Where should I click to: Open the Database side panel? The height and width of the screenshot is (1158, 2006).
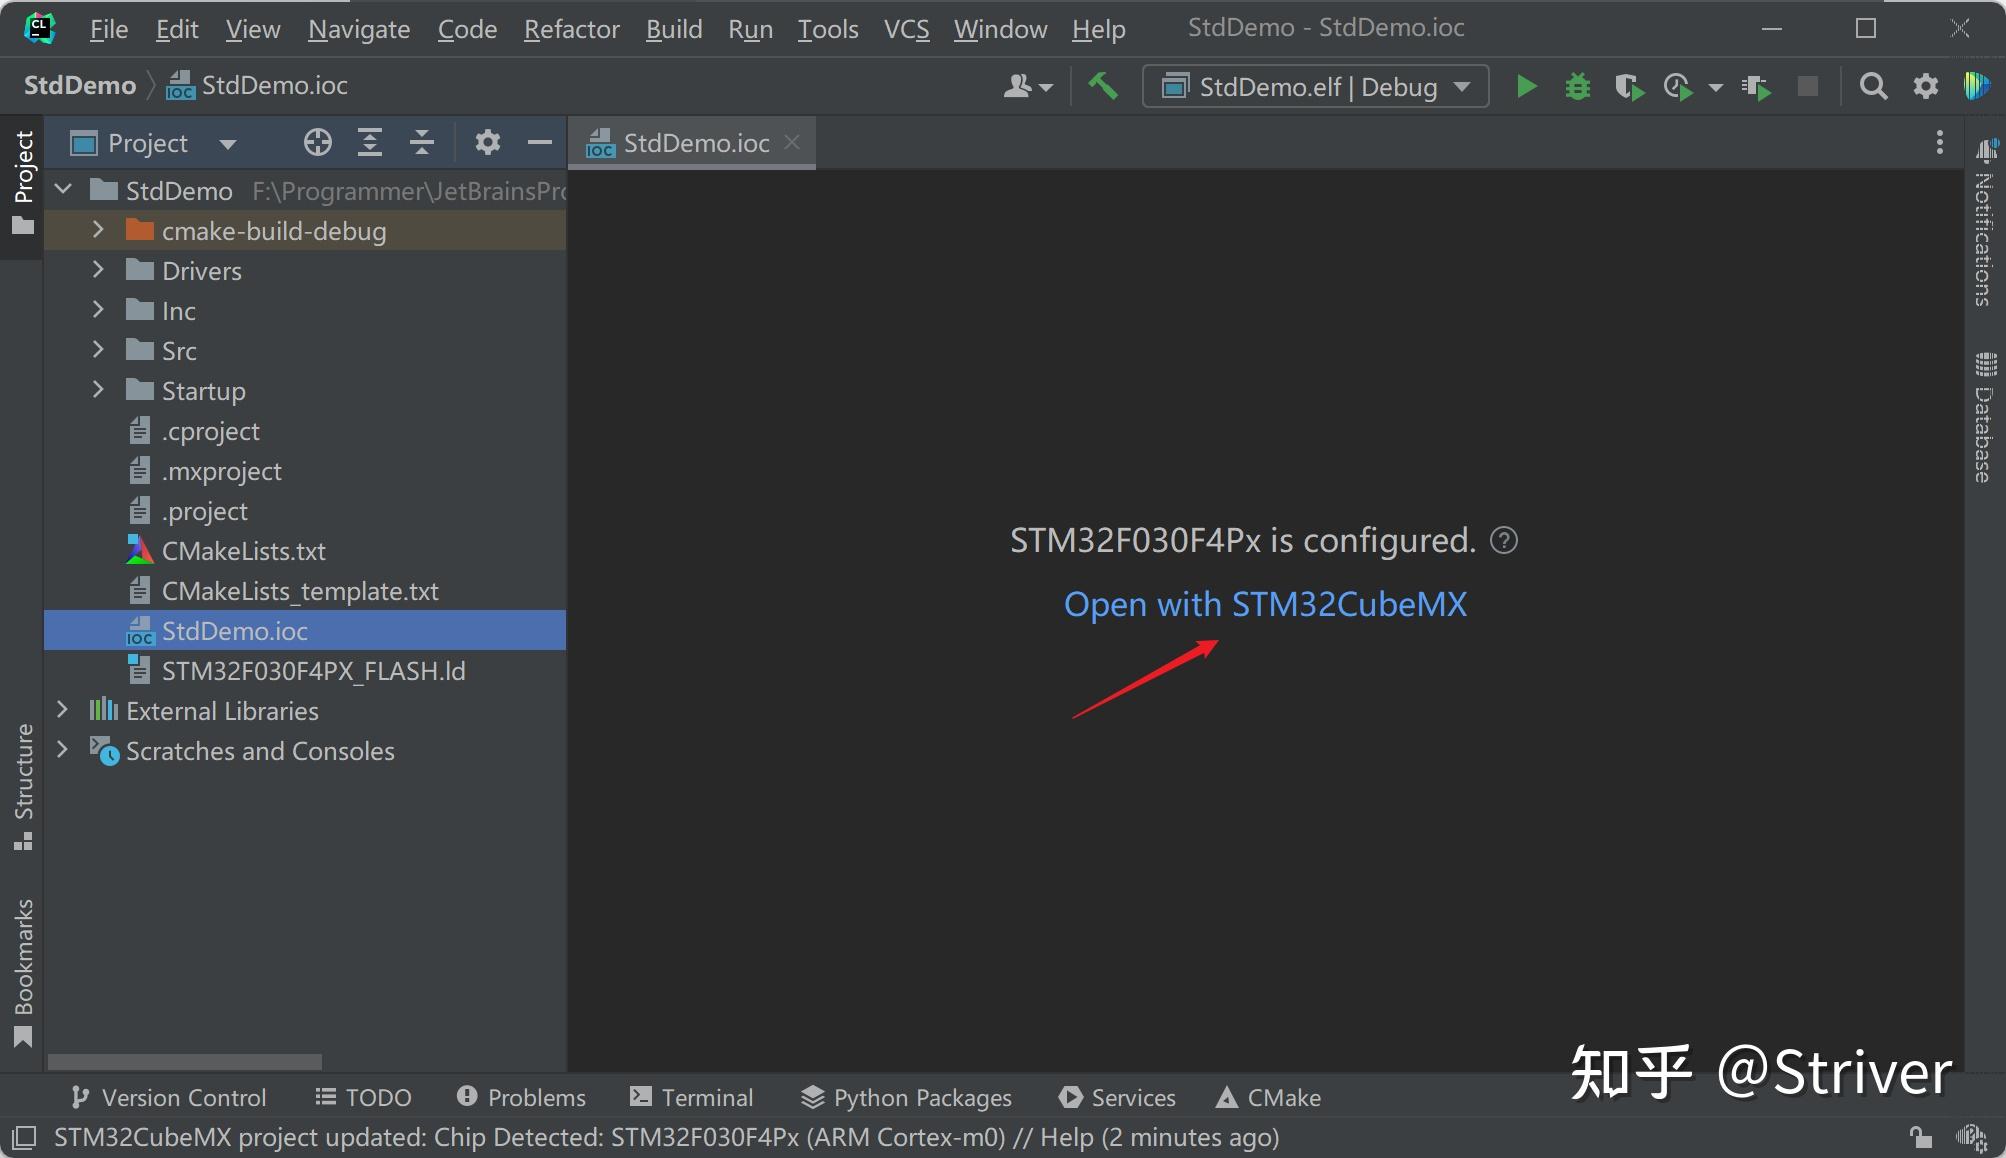(x=1985, y=416)
